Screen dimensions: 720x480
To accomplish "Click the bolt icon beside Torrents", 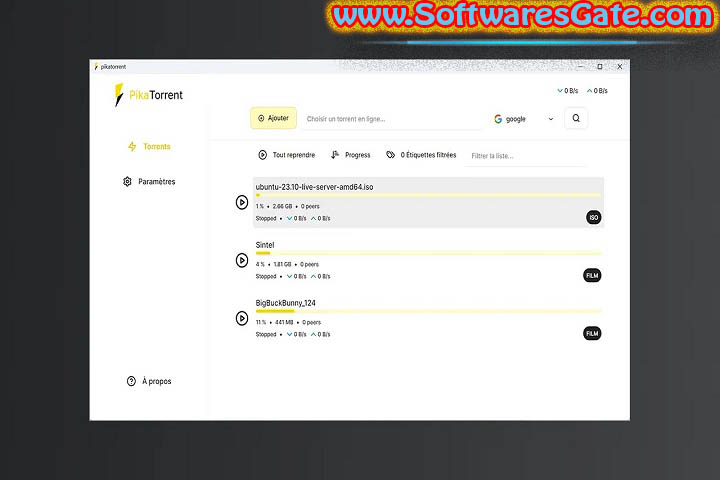I will [x=132, y=147].
